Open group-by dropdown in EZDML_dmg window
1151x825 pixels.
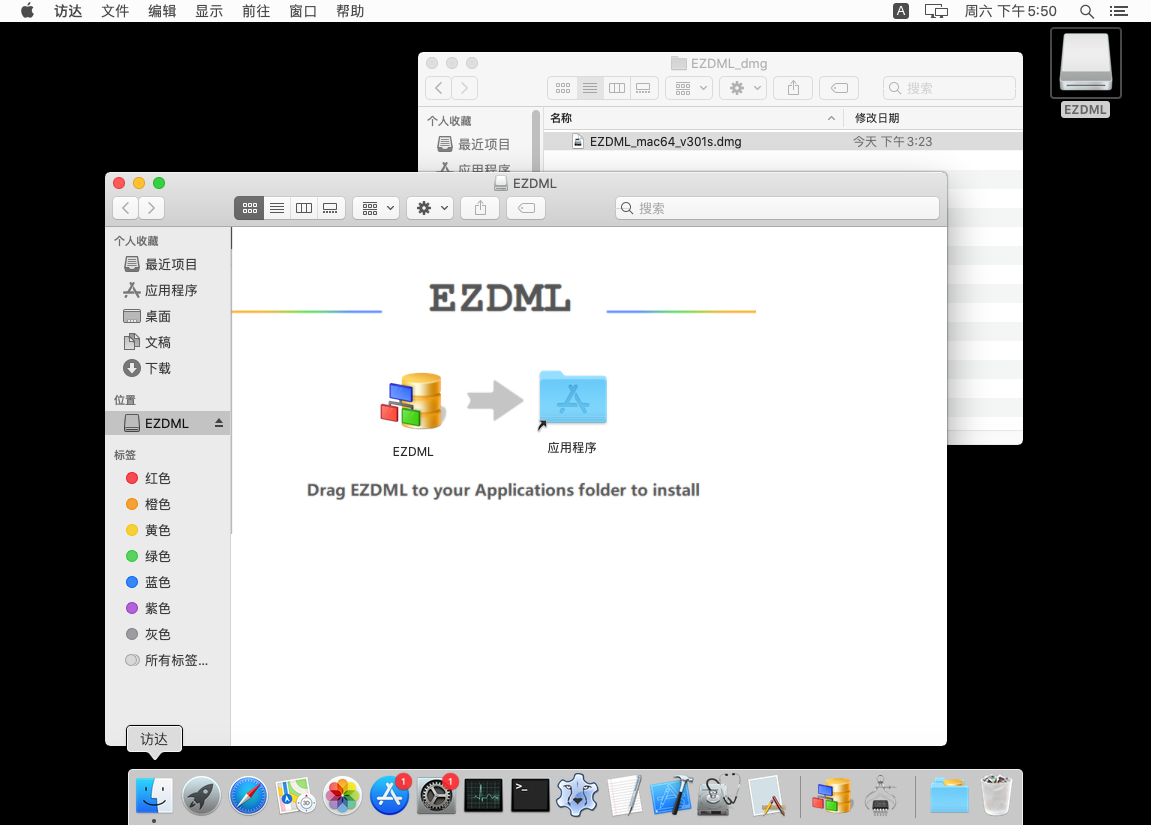coord(689,88)
